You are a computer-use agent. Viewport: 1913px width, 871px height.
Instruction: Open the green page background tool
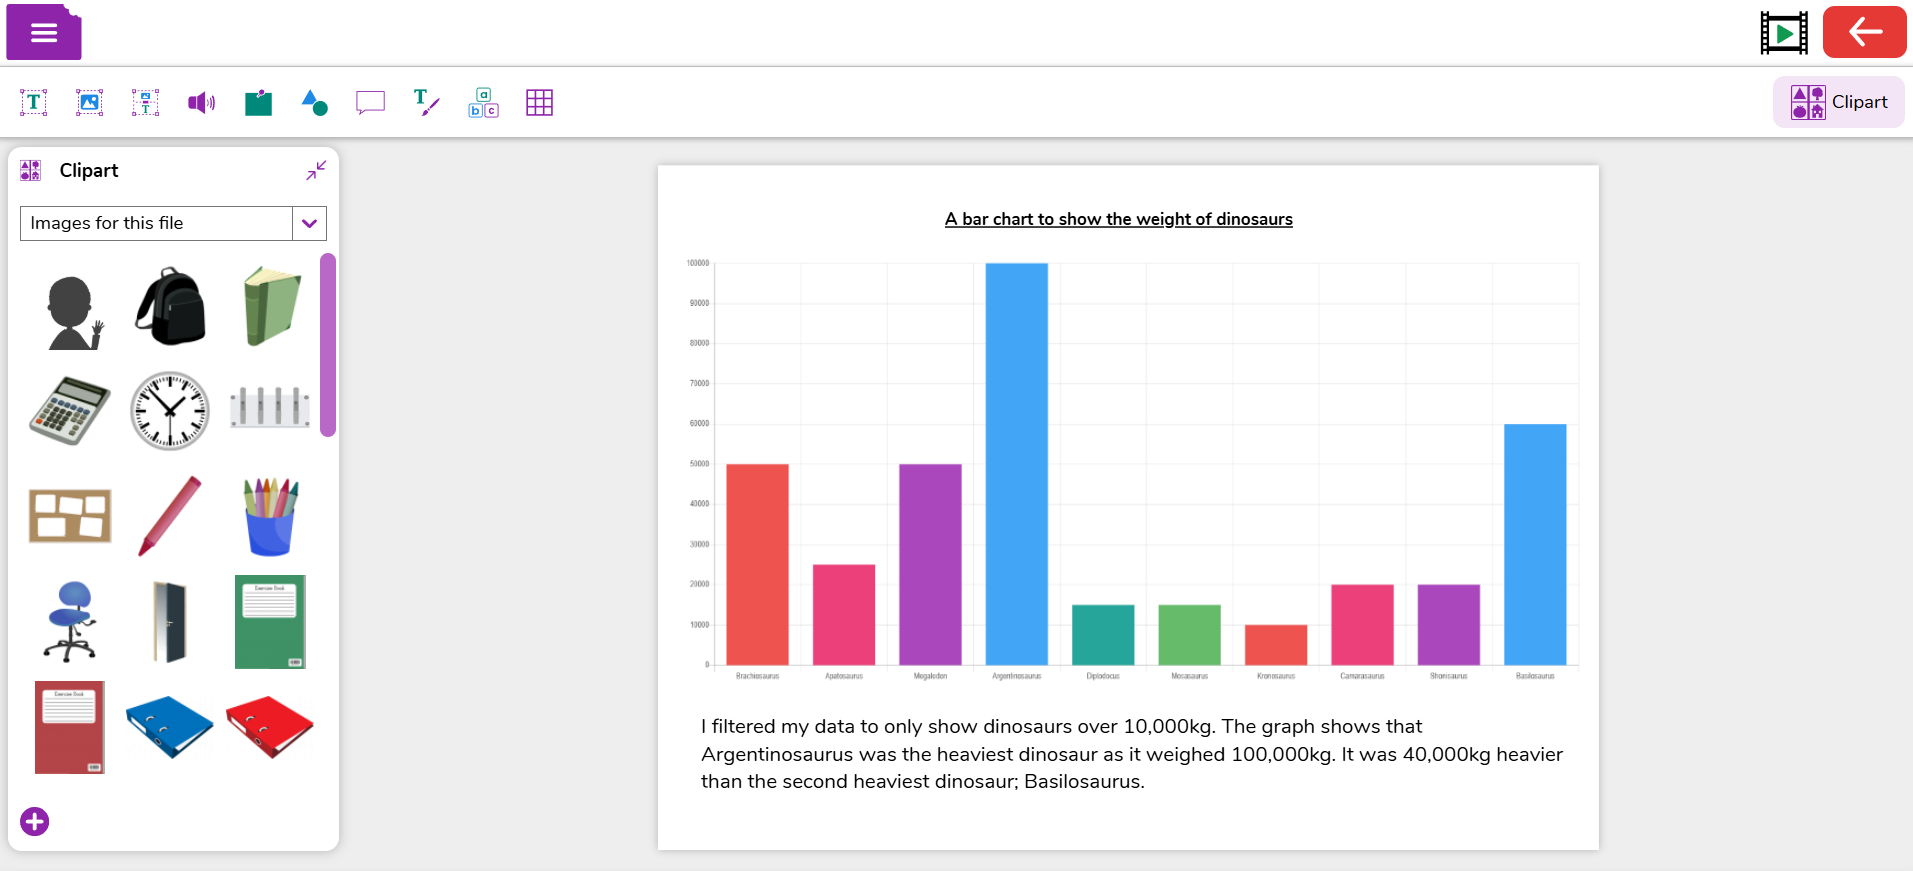point(258,102)
